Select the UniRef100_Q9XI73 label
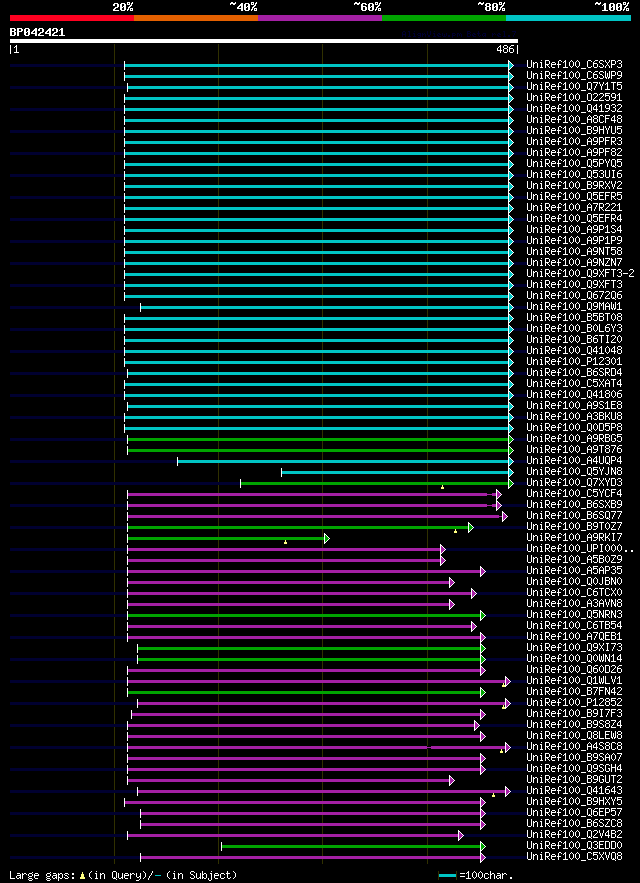The height and width of the screenshot is (883, 640). pyautogui.click(x=574, y=649)
